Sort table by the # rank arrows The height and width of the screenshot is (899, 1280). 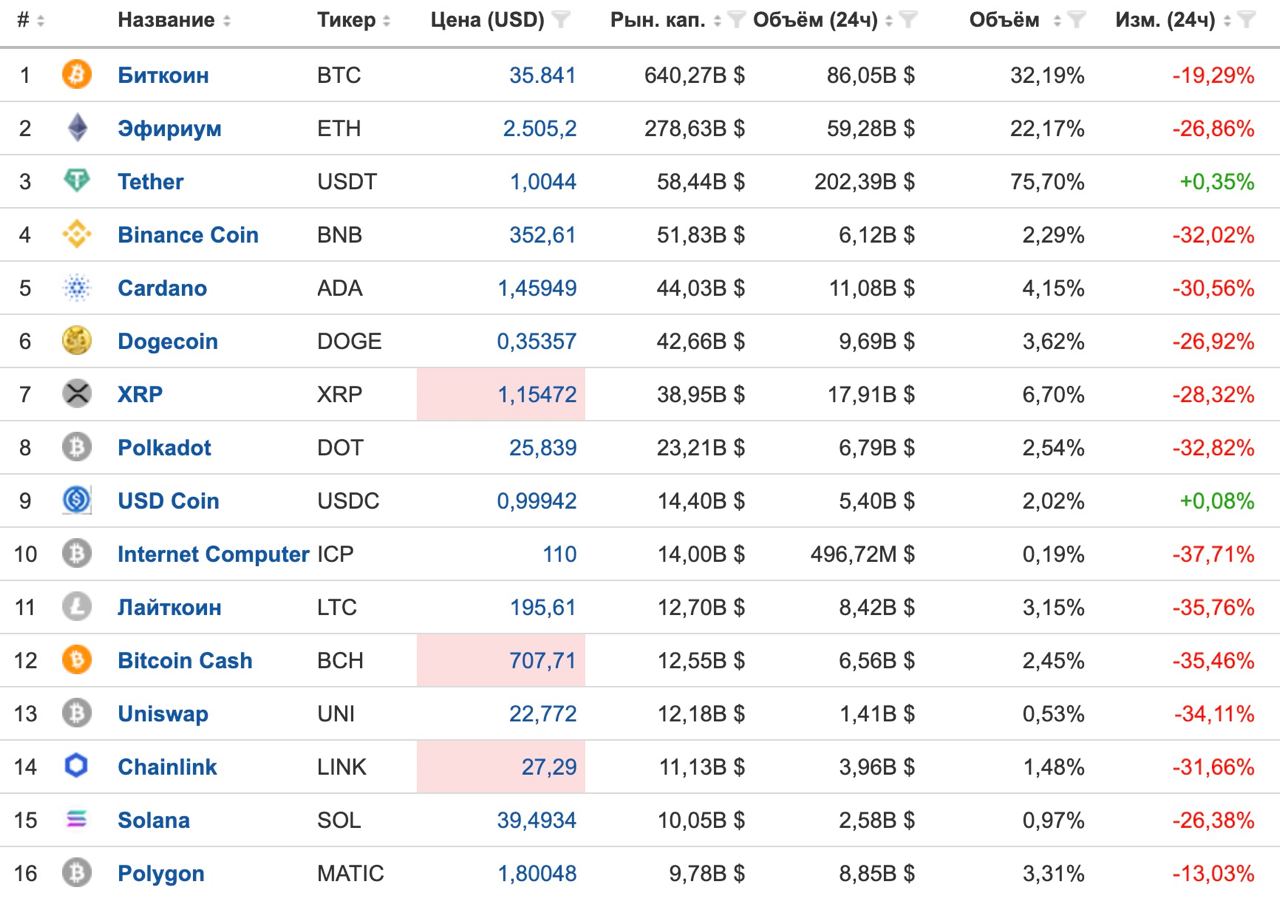[41, 21]
